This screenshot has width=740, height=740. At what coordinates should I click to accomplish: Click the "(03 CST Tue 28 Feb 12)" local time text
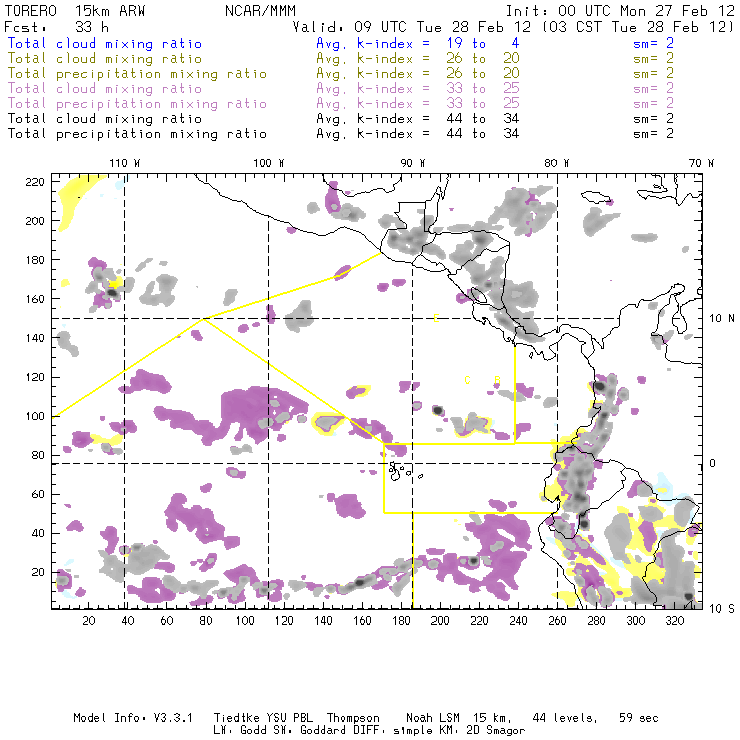pos(638,27)
